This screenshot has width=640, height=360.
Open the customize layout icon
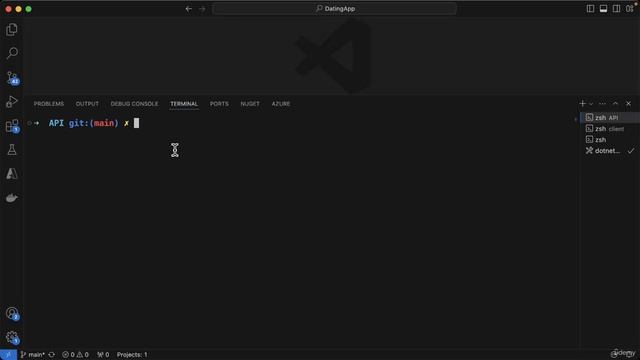tap(629, 9)
